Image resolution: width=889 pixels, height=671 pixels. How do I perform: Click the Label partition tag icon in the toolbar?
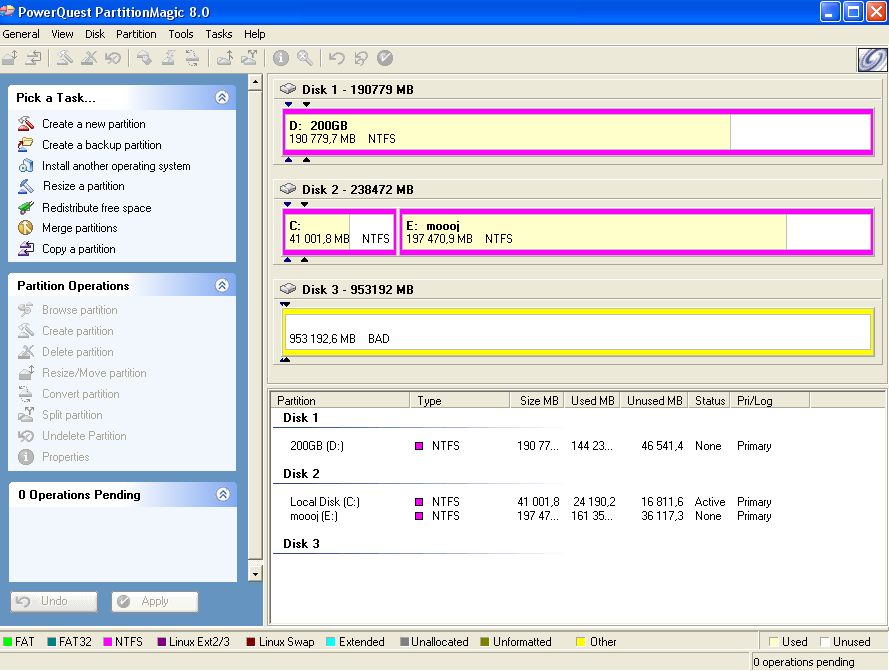tap(144, 58)
